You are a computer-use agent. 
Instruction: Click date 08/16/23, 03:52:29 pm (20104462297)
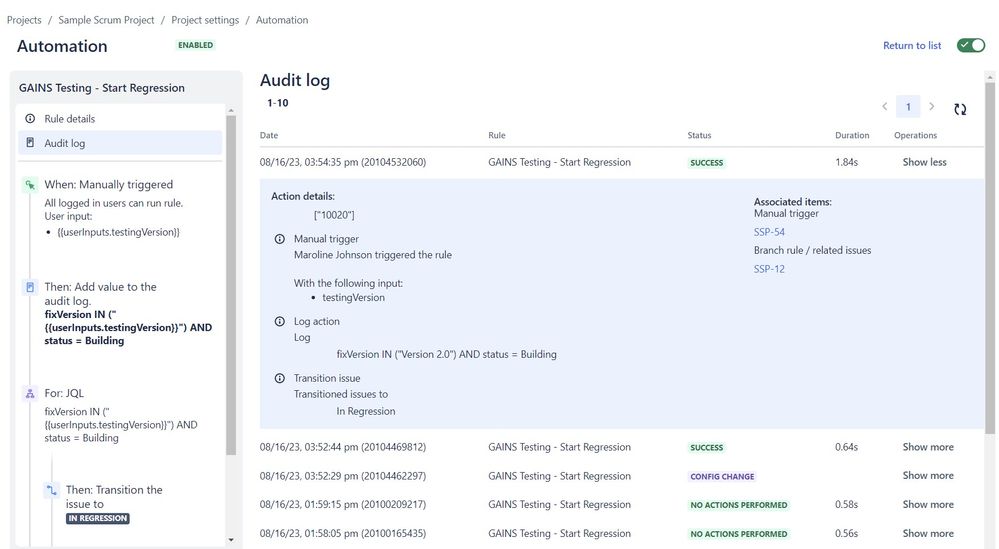pos(343,476)
